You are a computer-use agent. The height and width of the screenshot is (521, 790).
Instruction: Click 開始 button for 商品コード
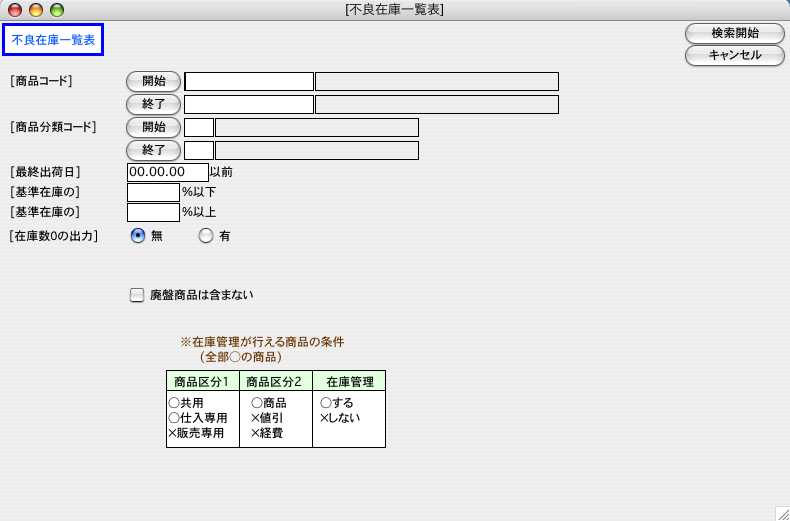[x=153, y=81]
